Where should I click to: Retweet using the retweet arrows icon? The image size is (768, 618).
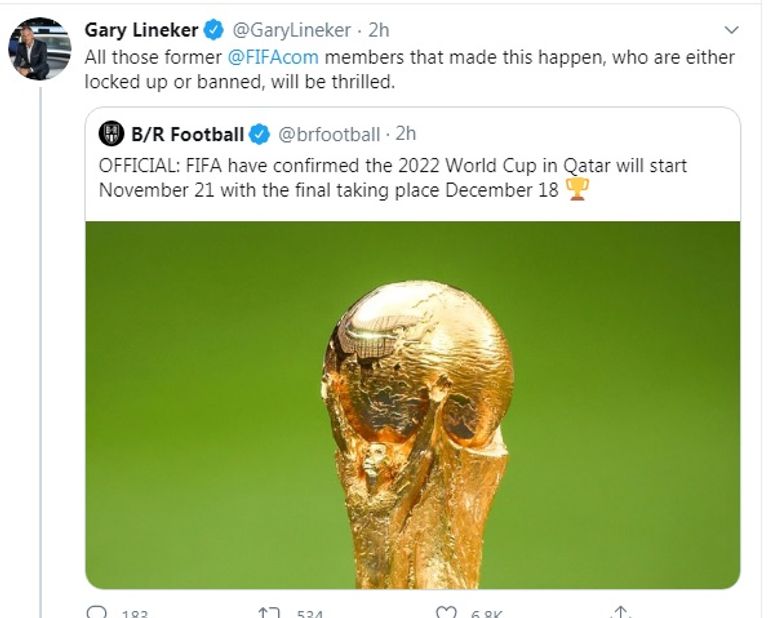coord(269,612)
